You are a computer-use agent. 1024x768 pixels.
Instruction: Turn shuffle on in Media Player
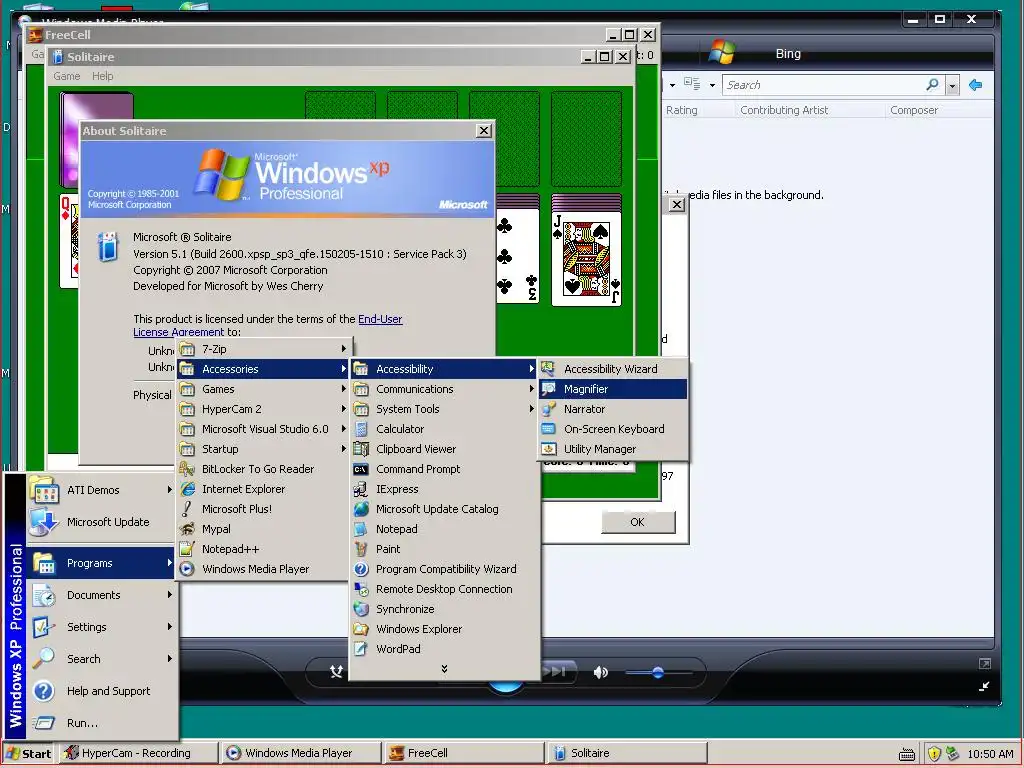[x=336, y=672]
